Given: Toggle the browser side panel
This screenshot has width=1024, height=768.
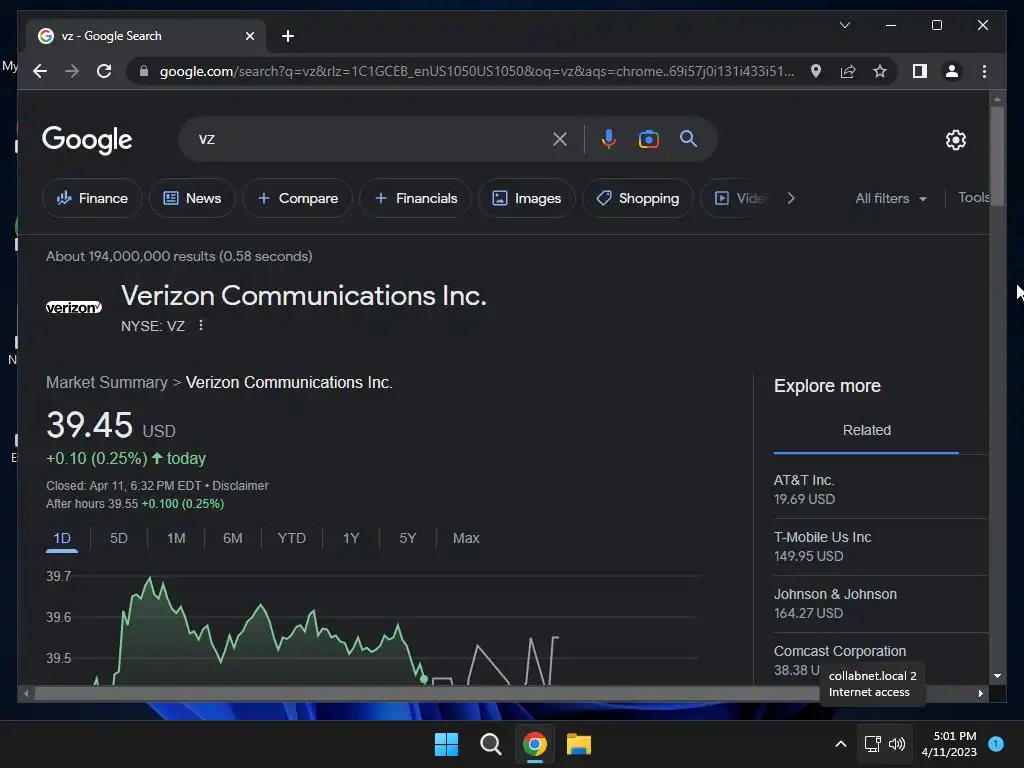Looking at the screenshot, I should click(920, 71).
